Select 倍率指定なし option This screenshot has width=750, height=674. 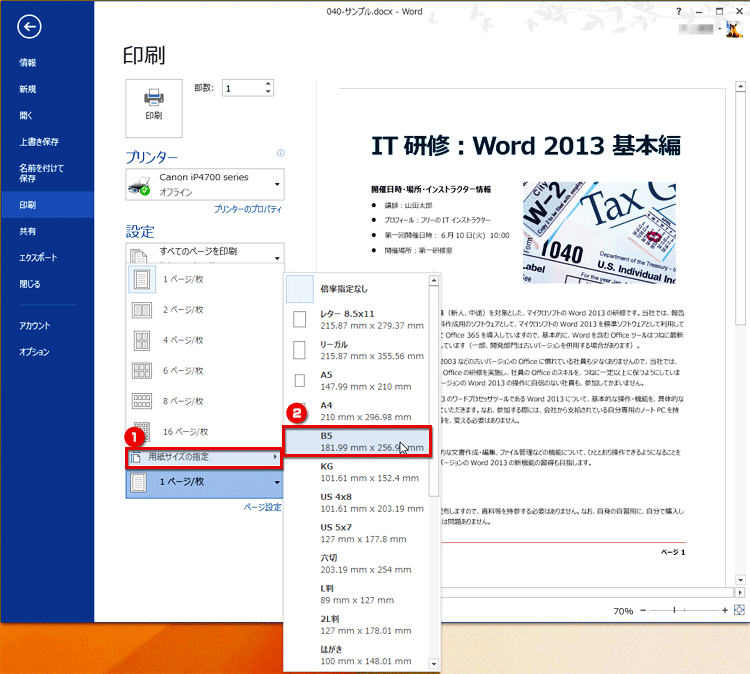[x=357, y=289]
